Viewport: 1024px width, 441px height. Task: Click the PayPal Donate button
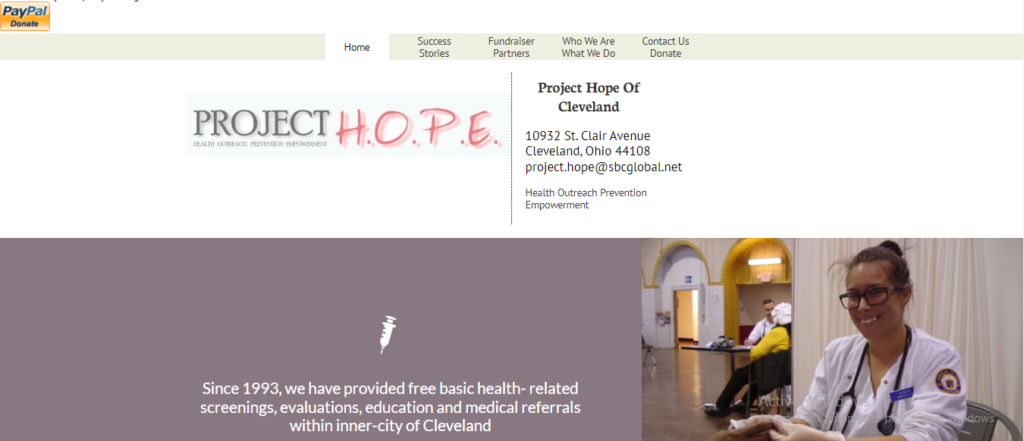[25, 16]
